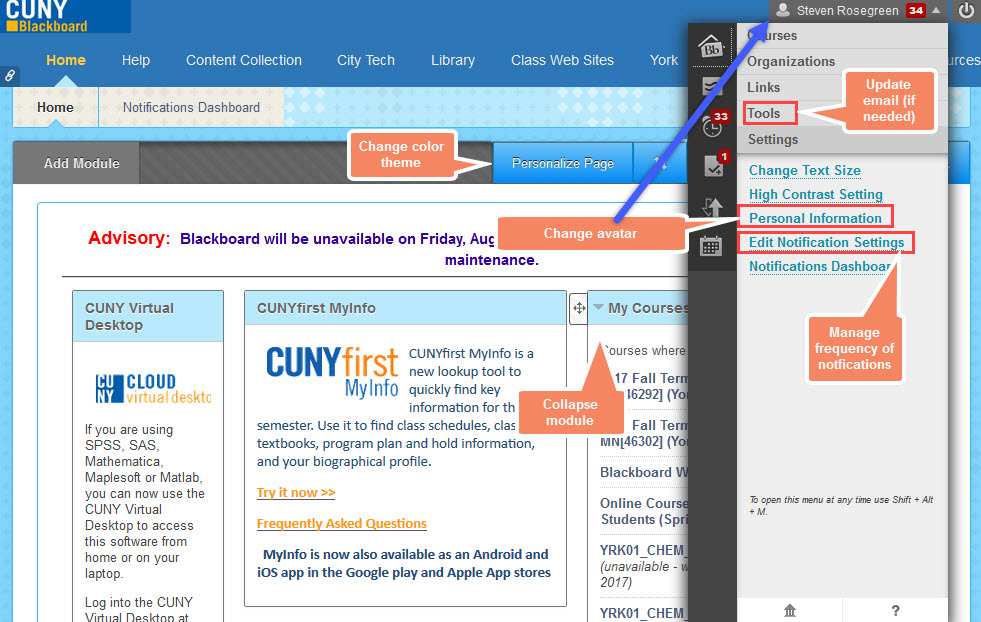981x622 pixels.
Task: Open Settings in the global menu
Action: coord(773,140)
